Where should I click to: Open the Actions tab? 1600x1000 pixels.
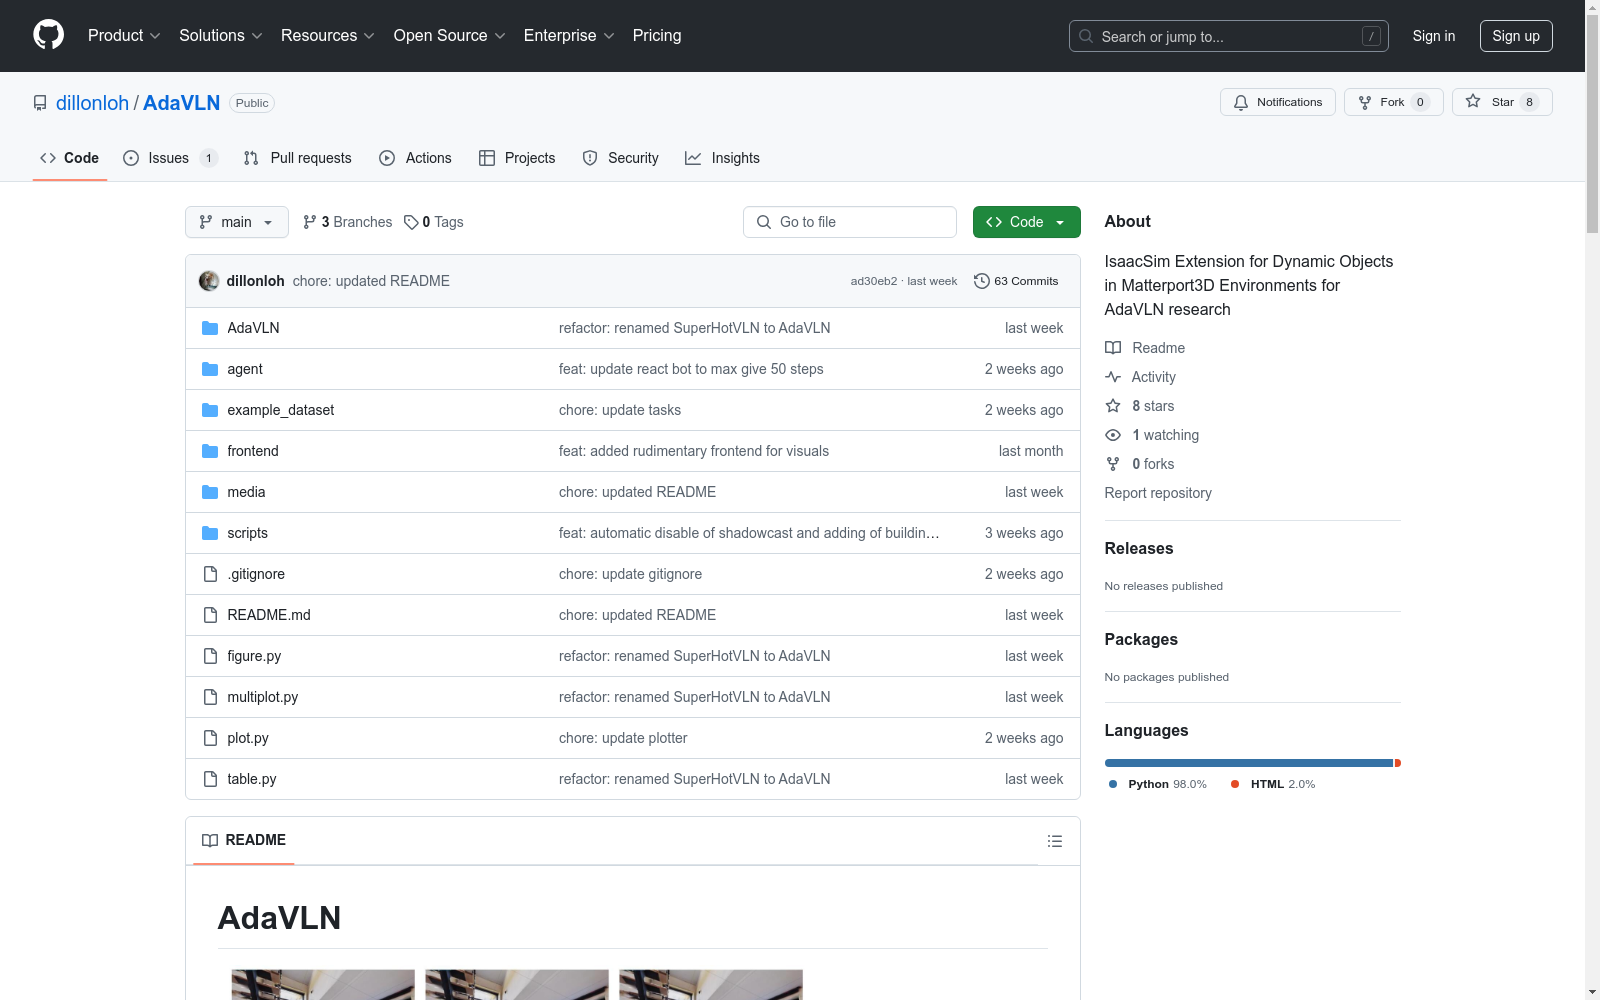(x=416, y=158)
